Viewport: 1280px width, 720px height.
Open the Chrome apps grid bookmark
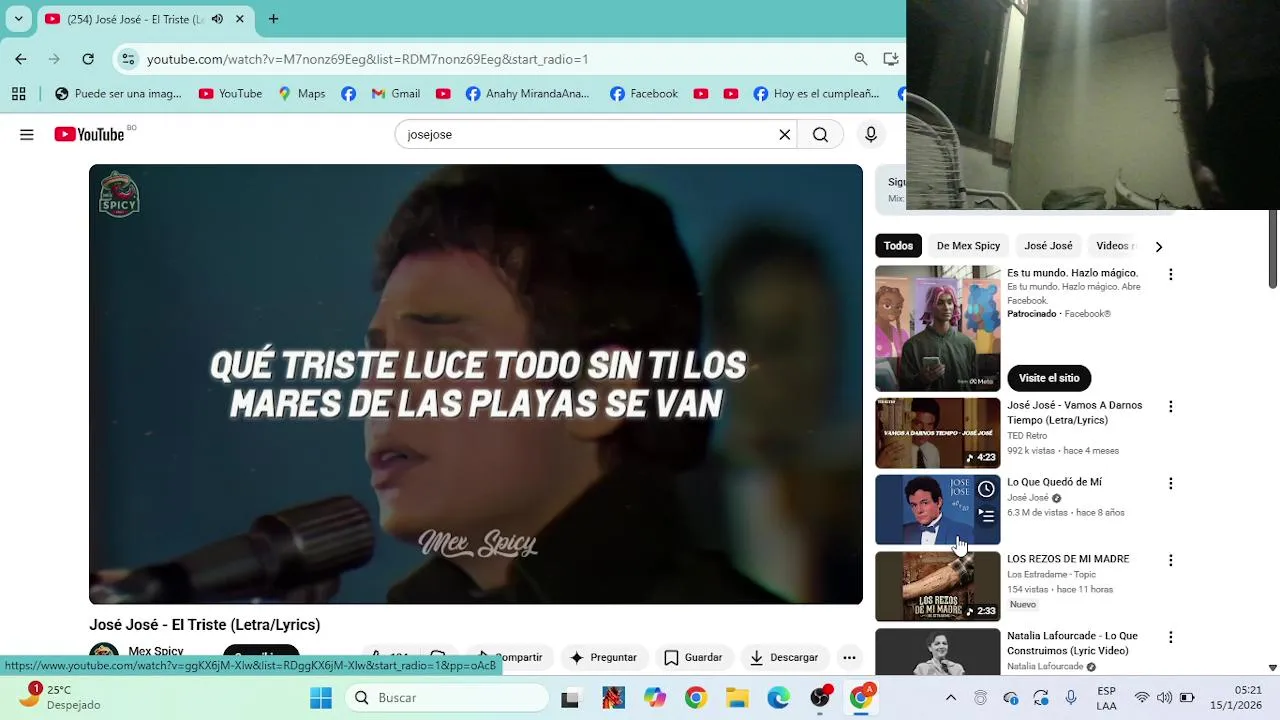(18, 94)
